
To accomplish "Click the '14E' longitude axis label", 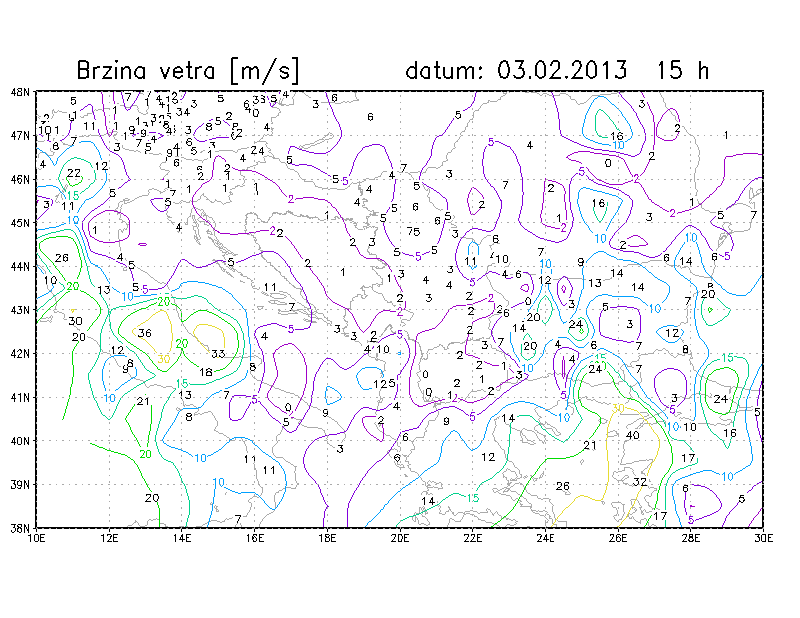I will [182, 538].
